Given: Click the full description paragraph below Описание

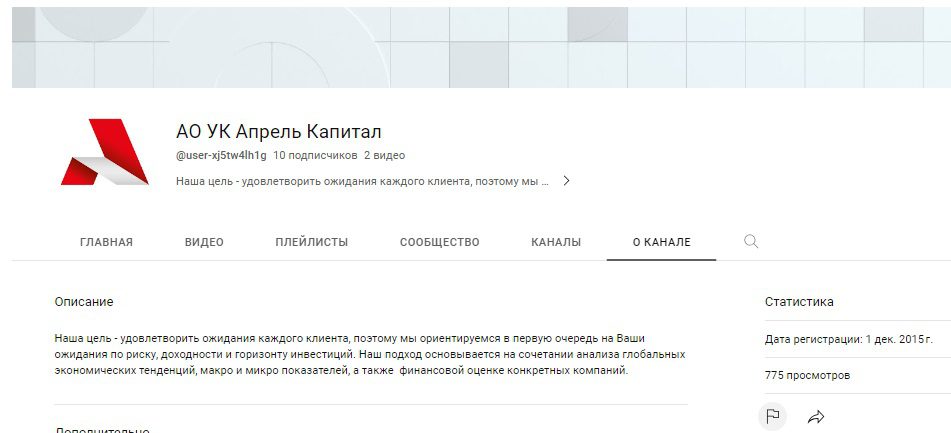Looking at the screenshot, I should click(370, 354).
